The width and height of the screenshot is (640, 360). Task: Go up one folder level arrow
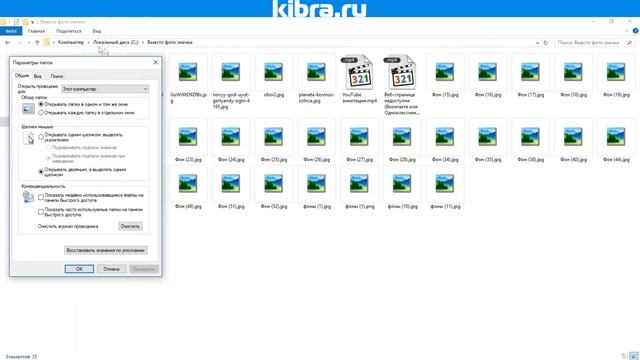pyautogui.click(x=37, y=42)
